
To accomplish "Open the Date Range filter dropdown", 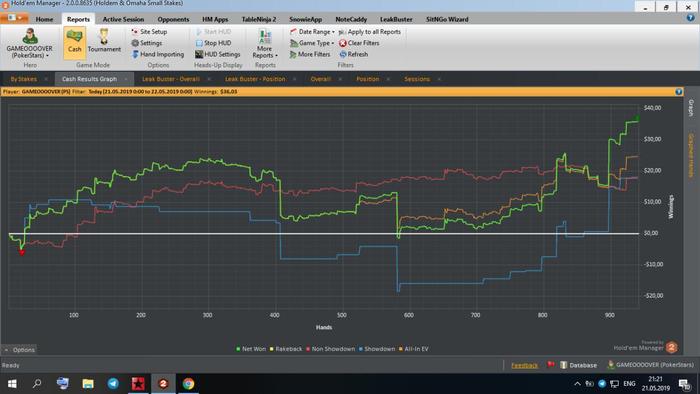I will [312, 32].
